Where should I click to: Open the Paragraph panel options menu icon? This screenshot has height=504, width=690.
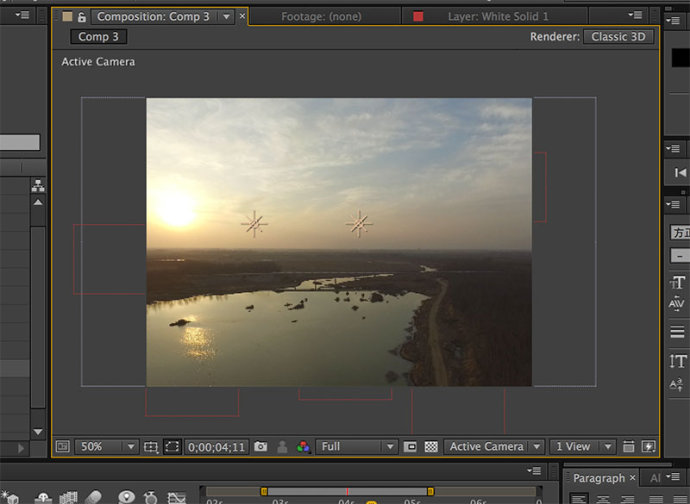(x=673, y=477)
